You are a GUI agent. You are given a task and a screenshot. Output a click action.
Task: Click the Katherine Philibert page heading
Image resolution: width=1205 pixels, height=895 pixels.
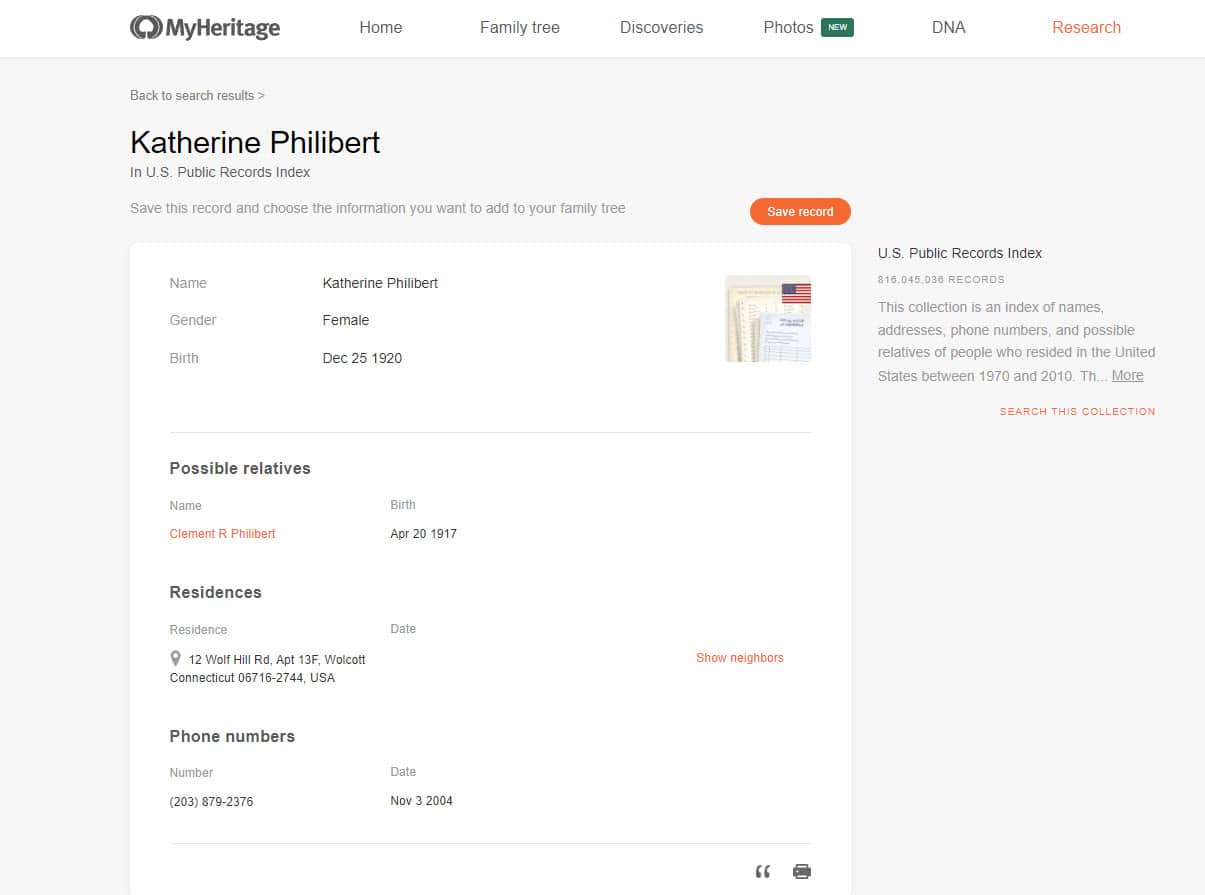click(255, 142)
